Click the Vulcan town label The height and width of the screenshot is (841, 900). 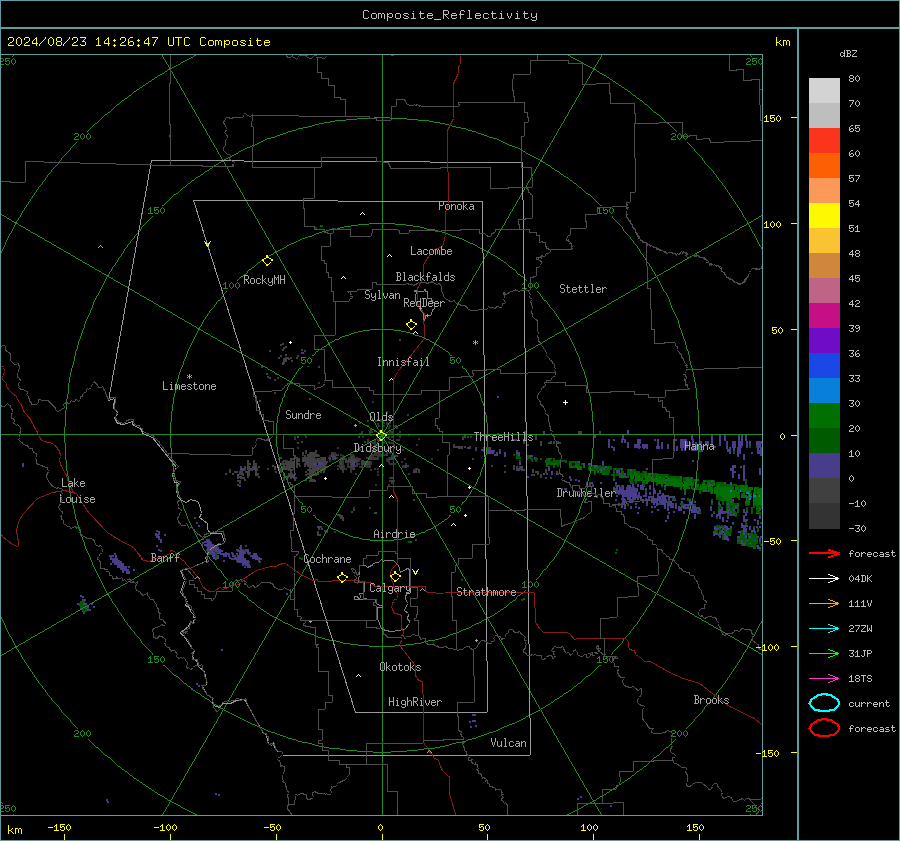(x=508, y=743)
